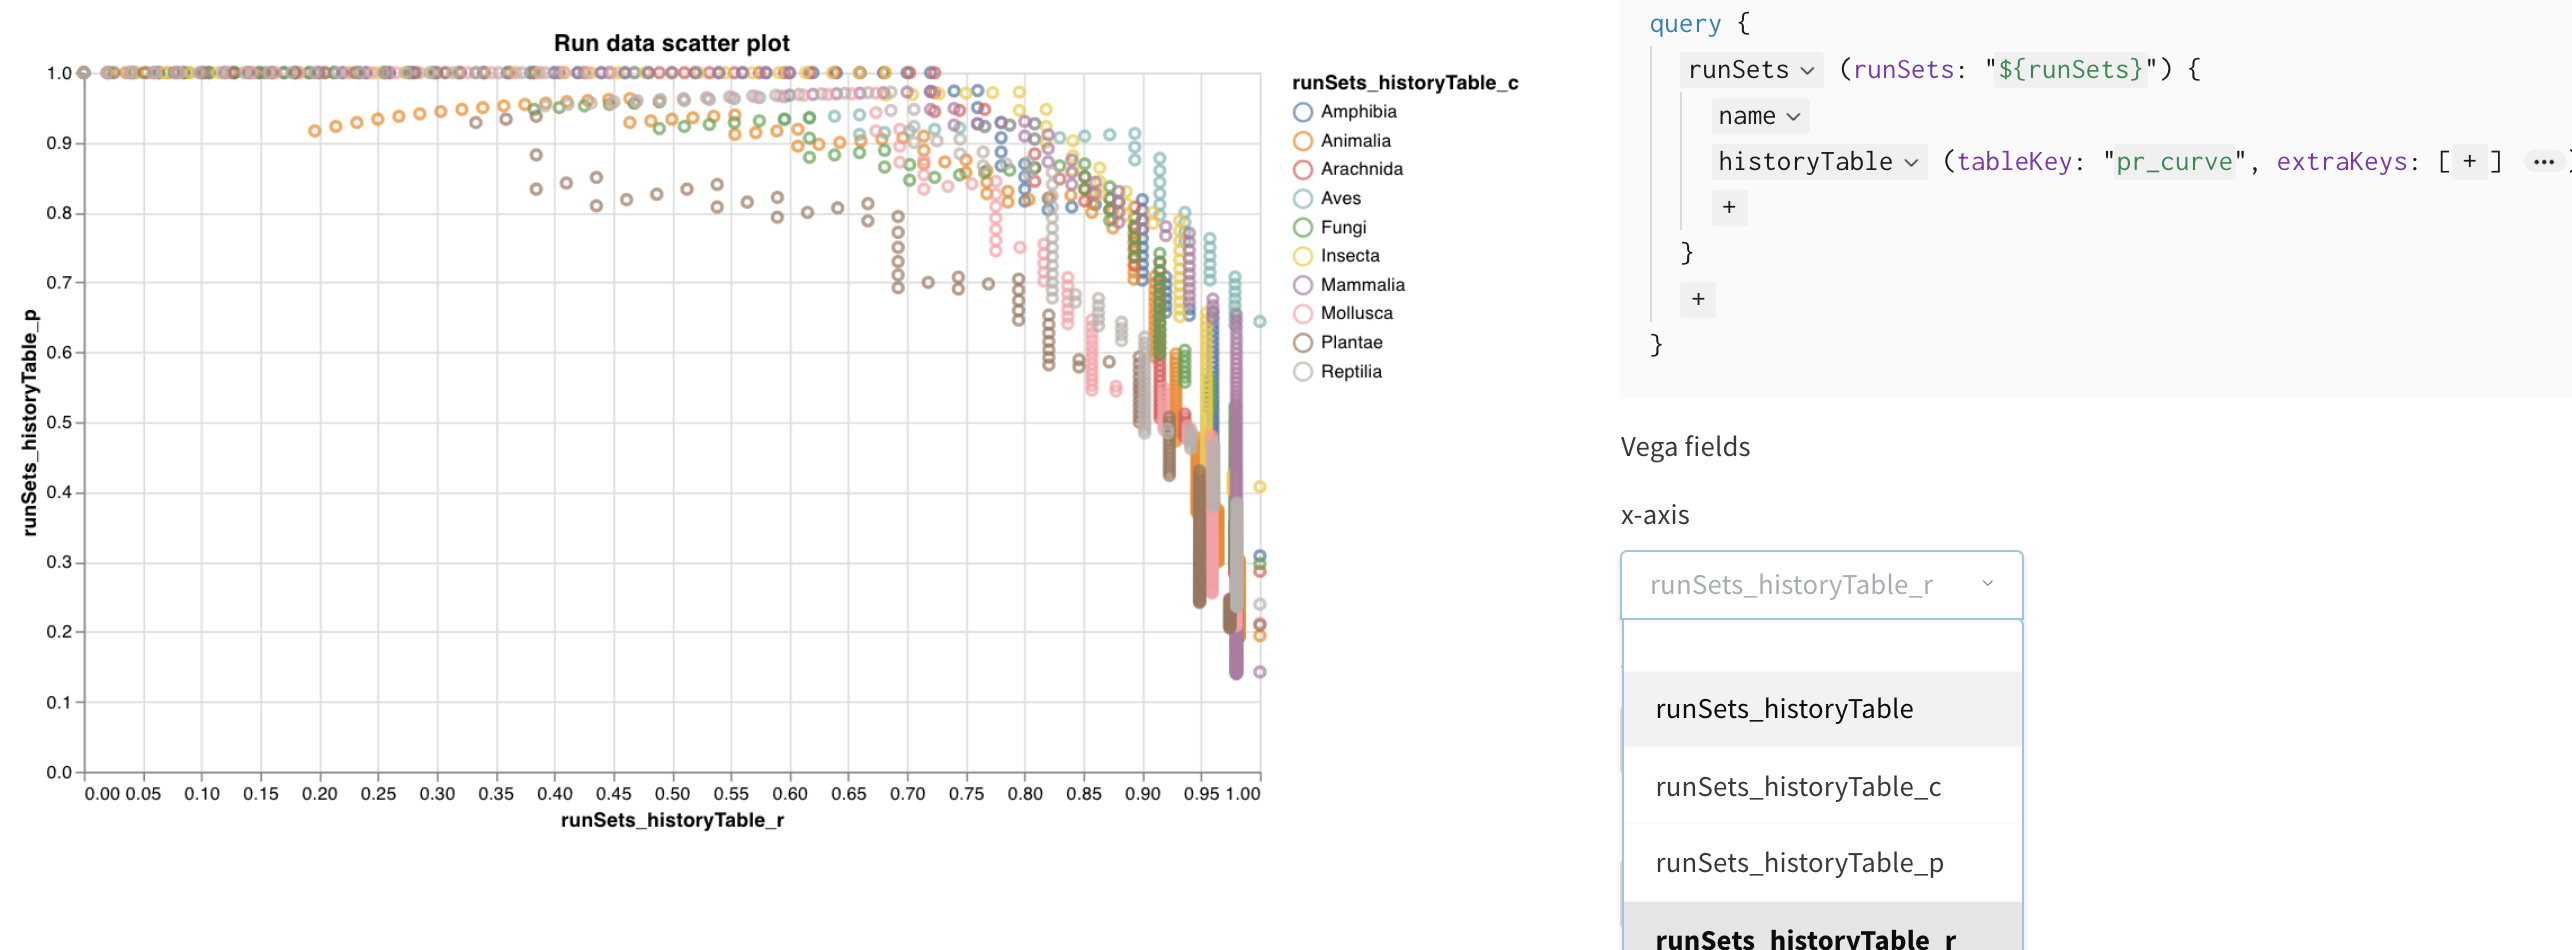Click the Aves teal circle legend icon
The height and width of the screenshot is (950, 2572).
pyautogui.click(x=1303, y=198)
